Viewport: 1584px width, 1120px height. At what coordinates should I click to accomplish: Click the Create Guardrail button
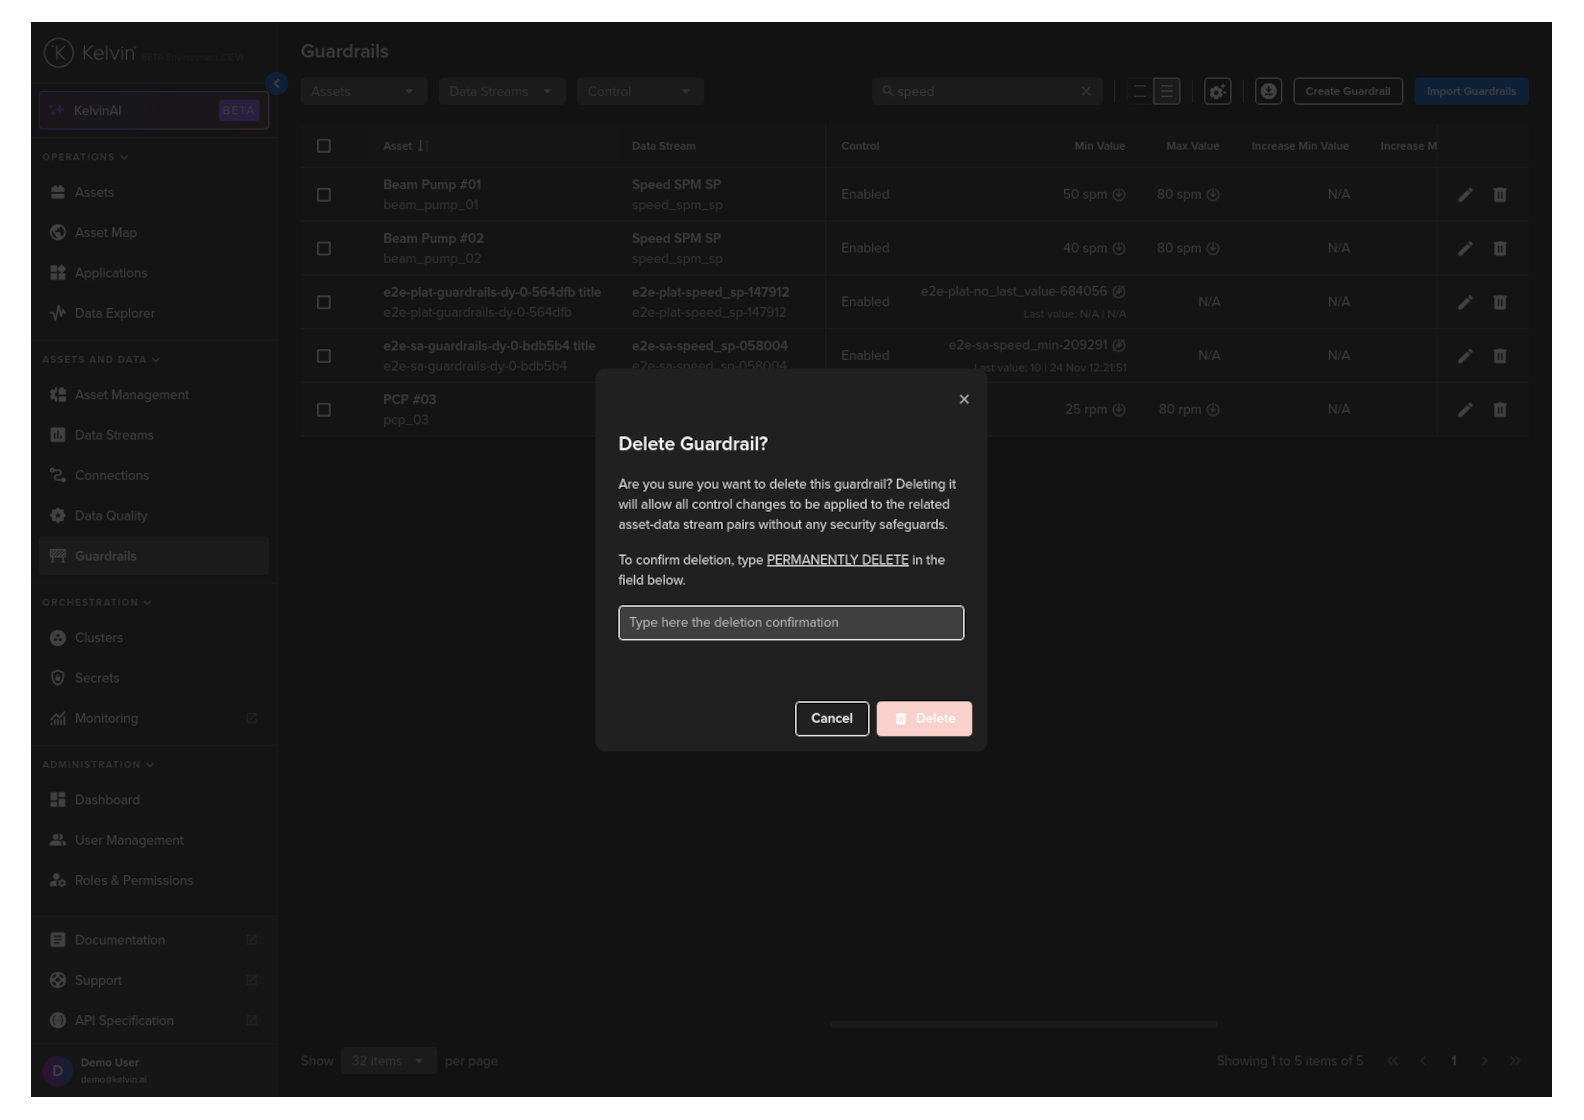1347,92
